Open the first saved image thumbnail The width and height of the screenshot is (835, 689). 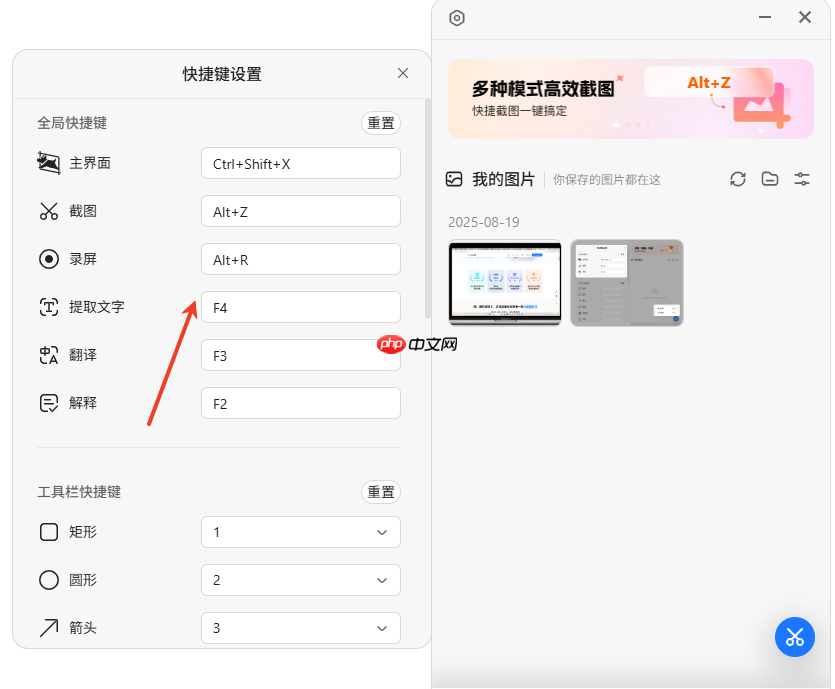tap(505, 283)
